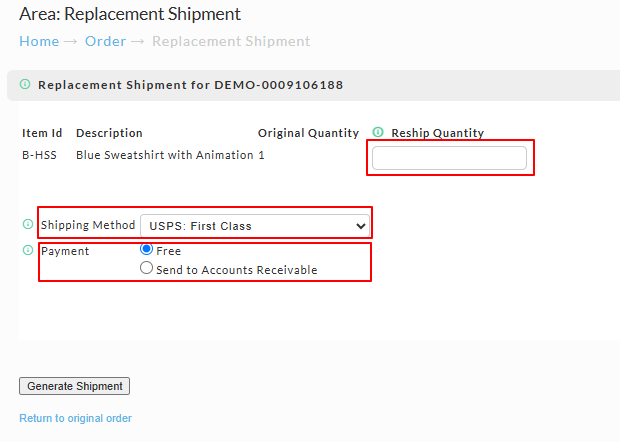
Task: Click the info icon beside Replacement Shipment header
Action: tap(25, 84)
